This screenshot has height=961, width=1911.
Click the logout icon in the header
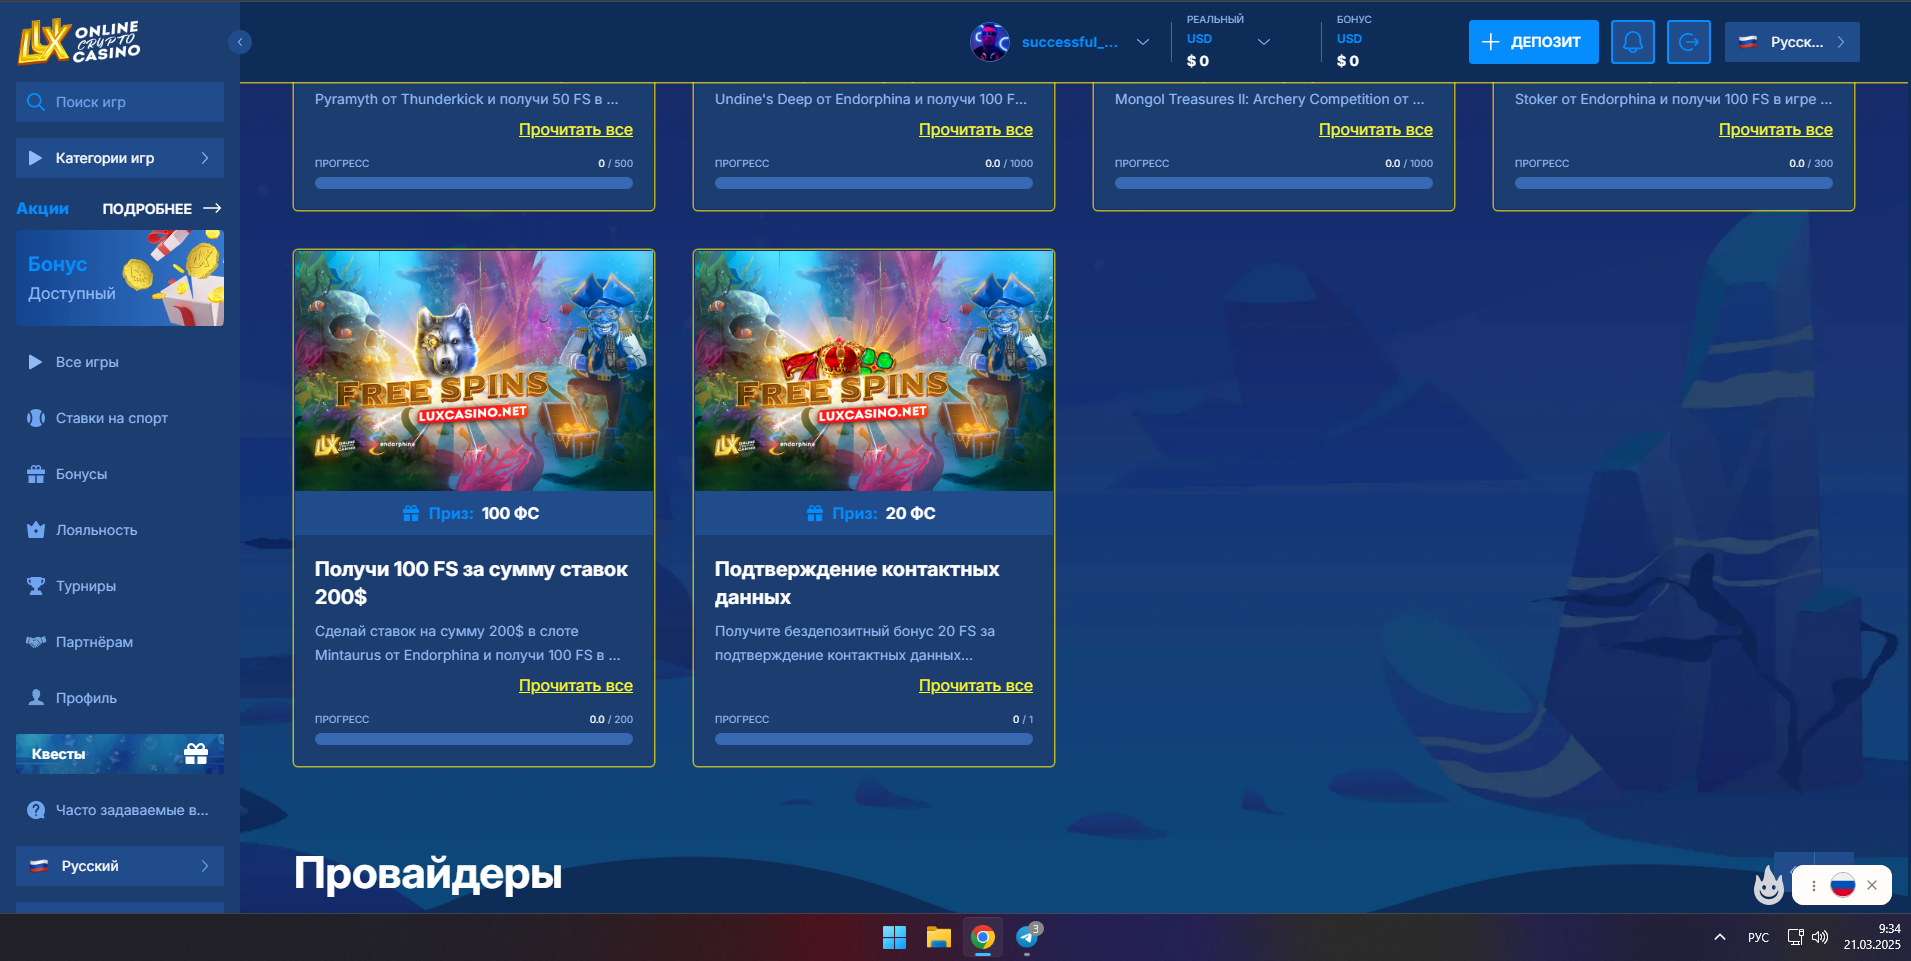click(1689, 42)
